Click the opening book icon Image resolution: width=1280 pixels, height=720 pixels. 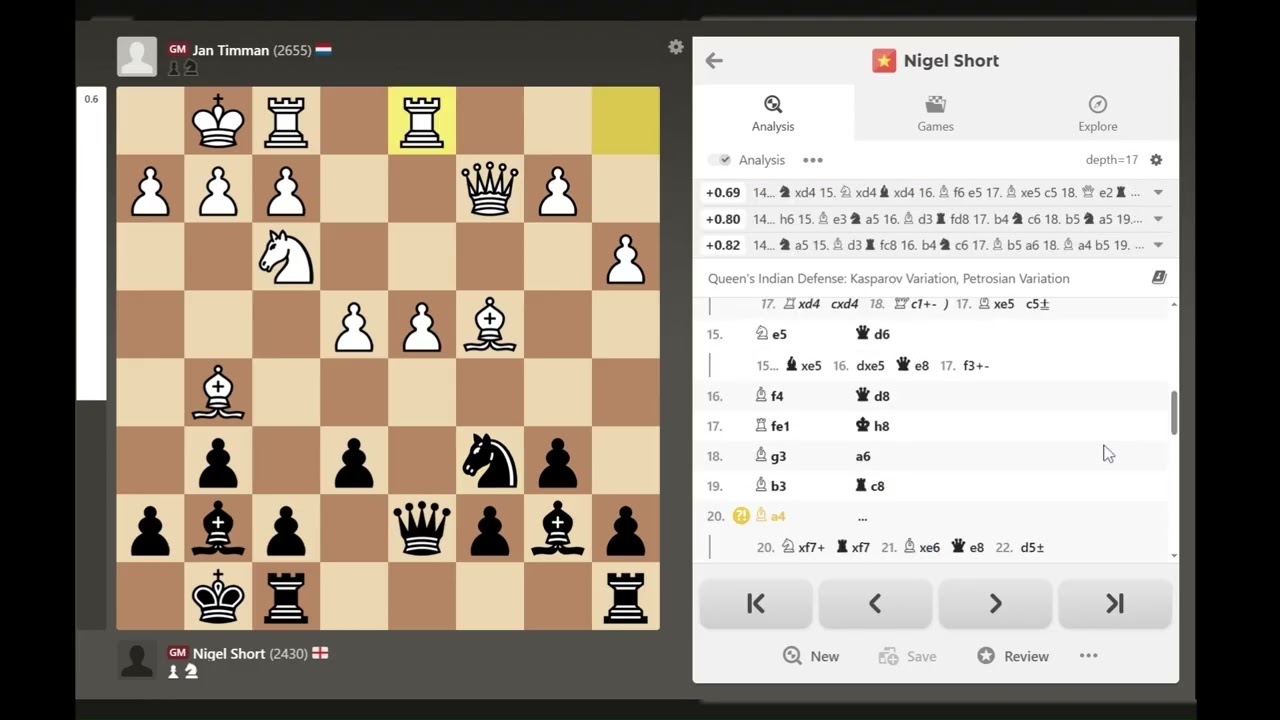point(1159,278)
